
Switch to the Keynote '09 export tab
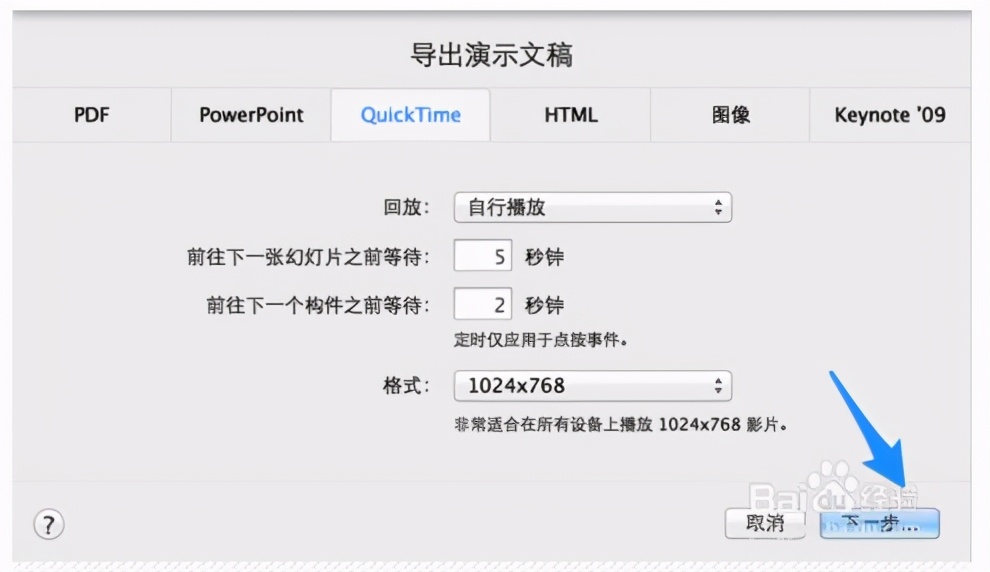(x=890, y=115)
